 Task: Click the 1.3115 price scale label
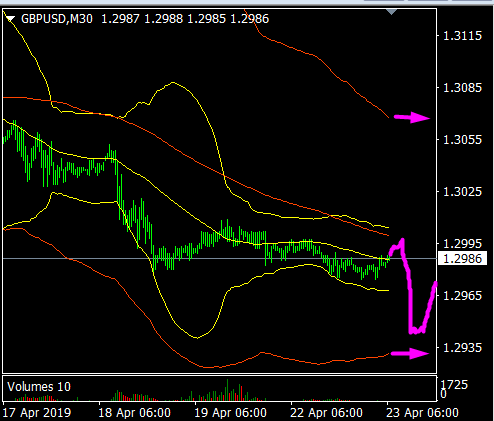pyautogui.click(x=462, y=36)
